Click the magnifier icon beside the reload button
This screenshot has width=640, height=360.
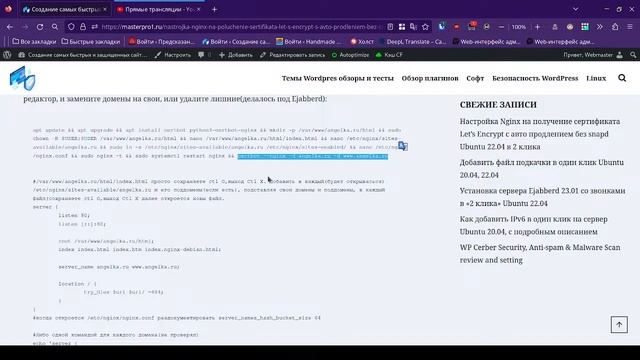[55, 27]
